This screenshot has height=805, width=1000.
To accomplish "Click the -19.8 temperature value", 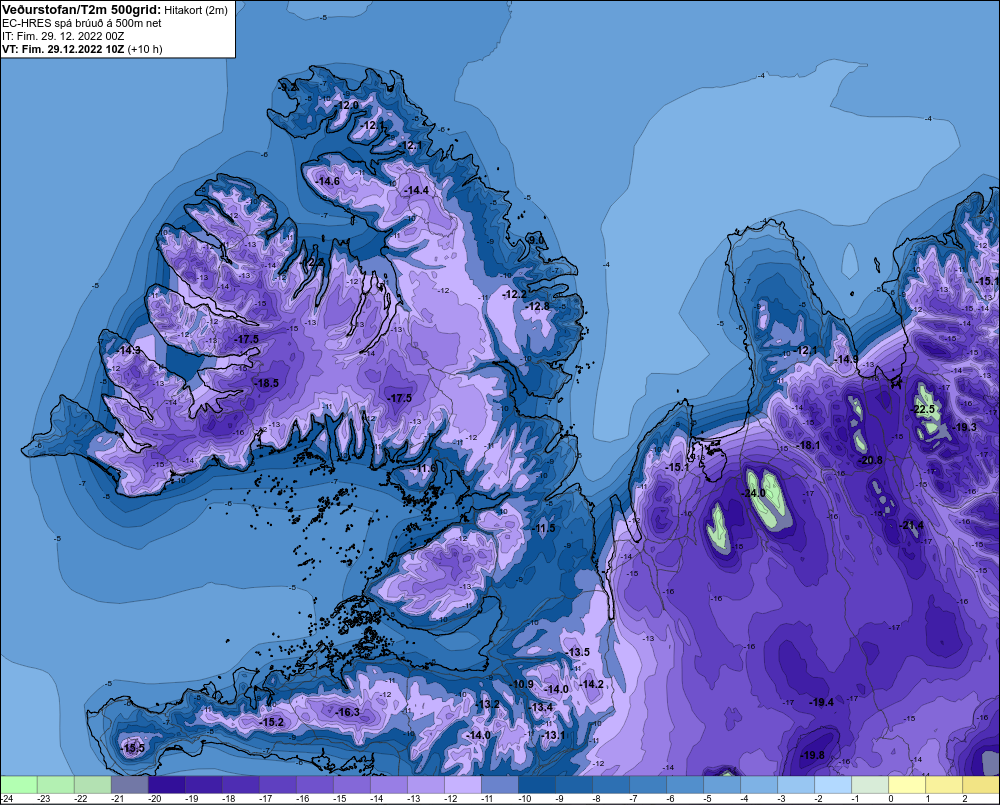I will pyautogui.click(x=812, y=755).
